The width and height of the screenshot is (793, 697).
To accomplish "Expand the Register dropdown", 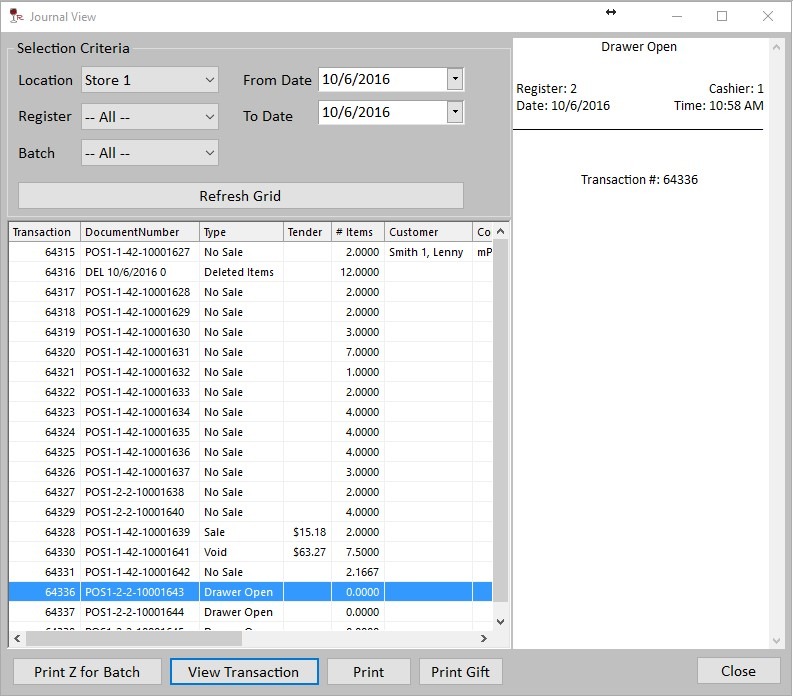I will (149, 117).
